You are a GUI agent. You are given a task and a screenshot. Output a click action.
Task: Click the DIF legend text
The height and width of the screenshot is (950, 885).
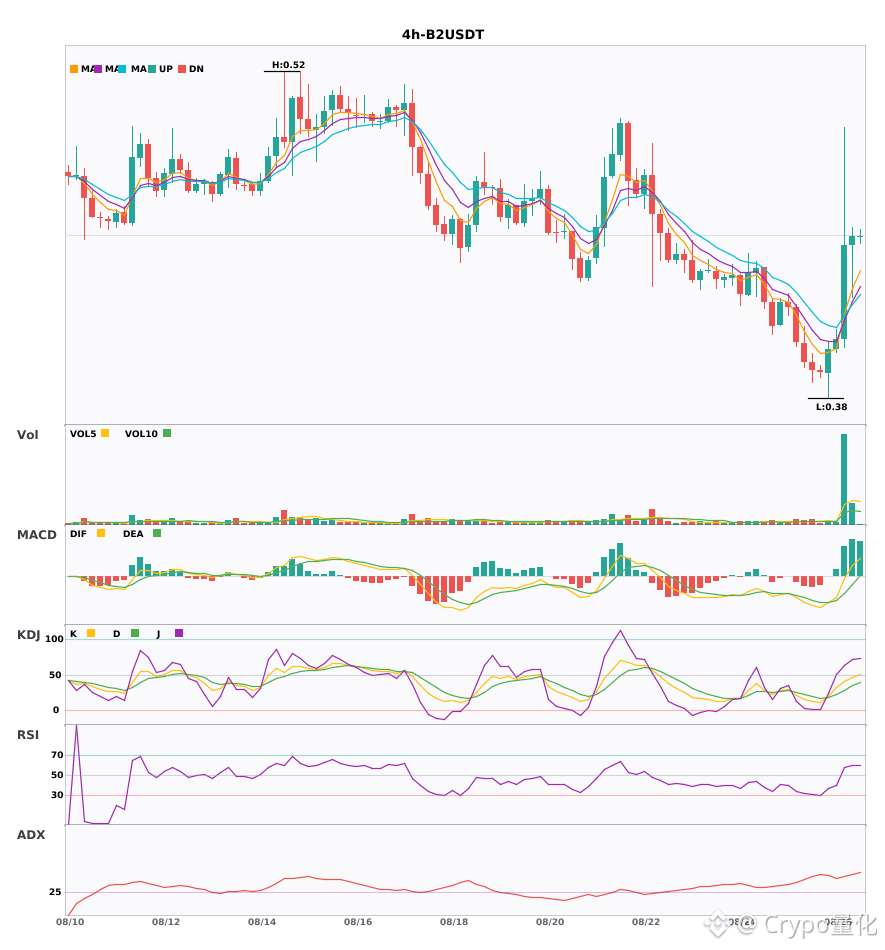(78, 534)
